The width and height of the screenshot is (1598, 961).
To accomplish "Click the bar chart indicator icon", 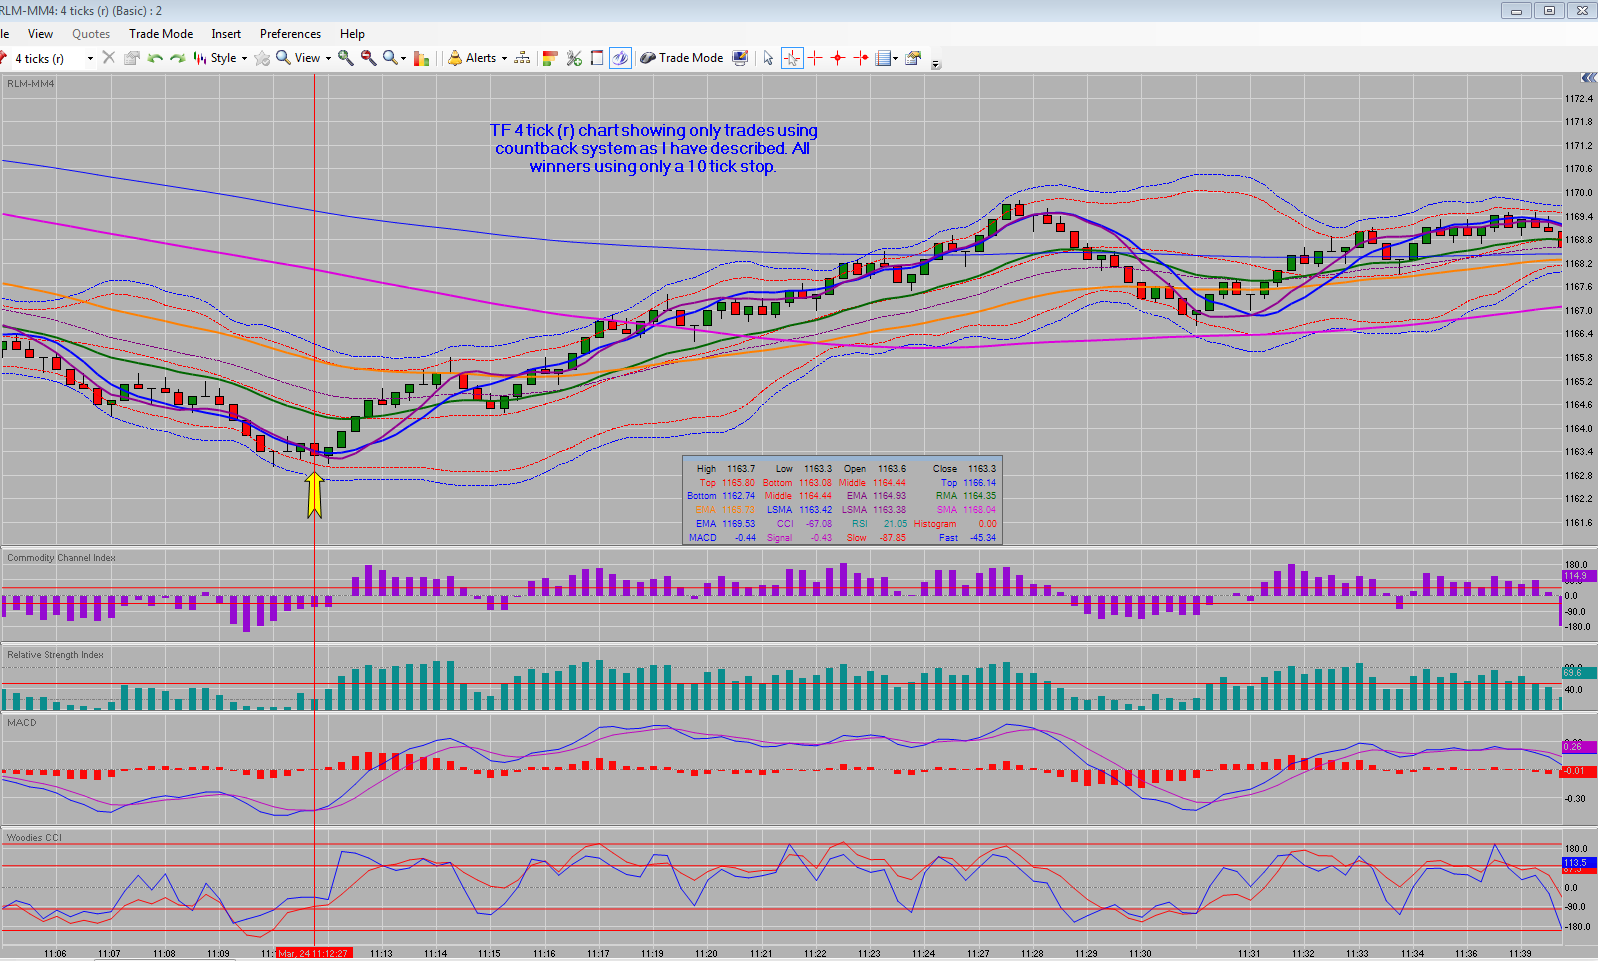I will pos(422,58).
